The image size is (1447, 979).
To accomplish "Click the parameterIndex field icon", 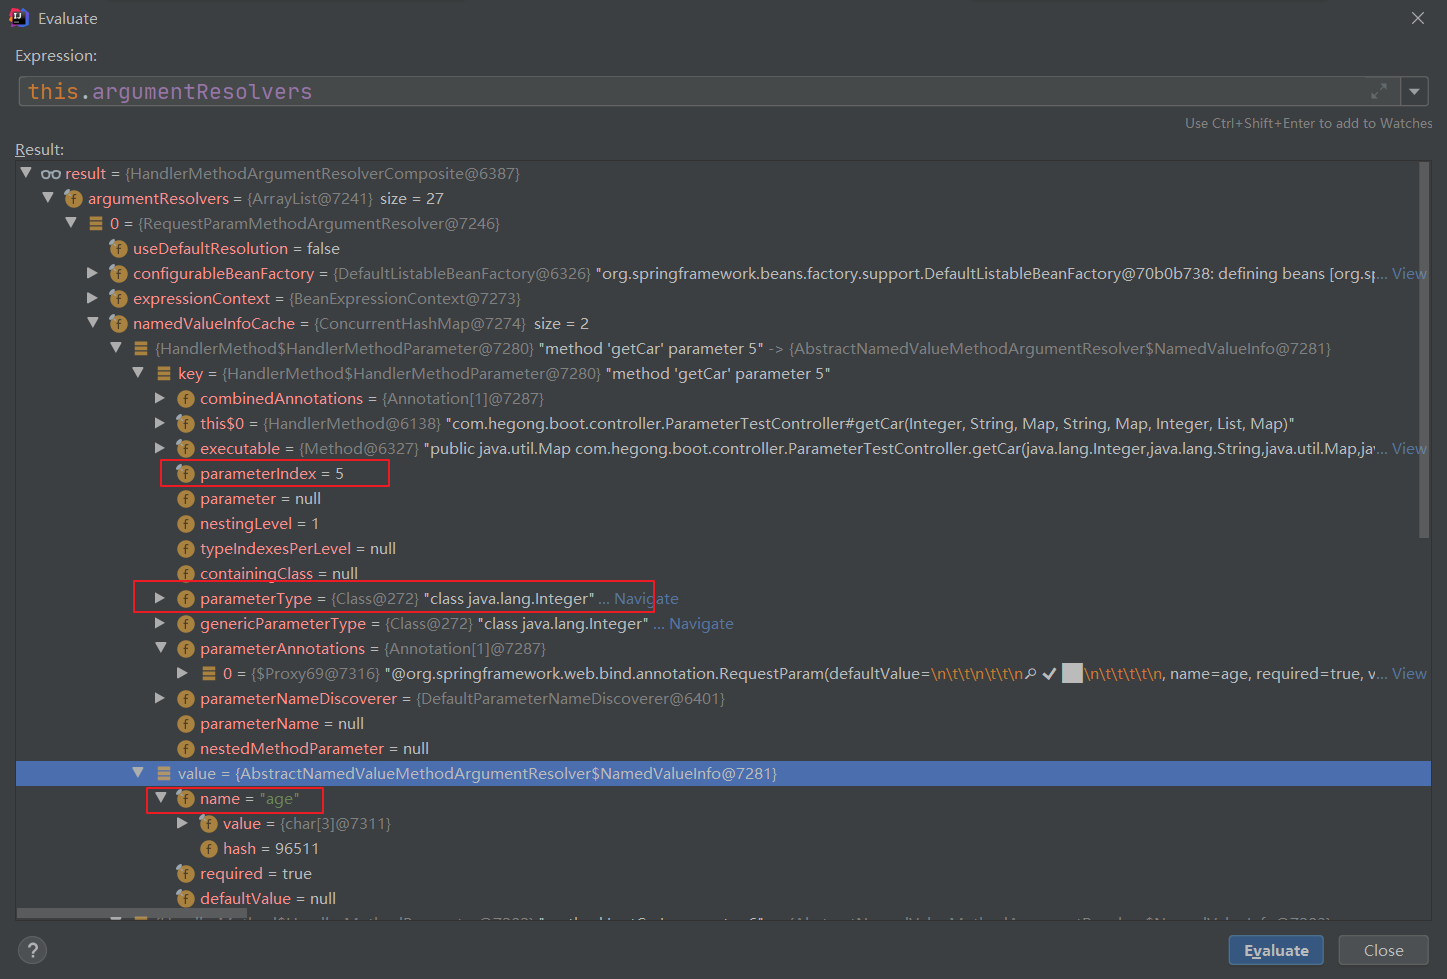I will point(185,473).
